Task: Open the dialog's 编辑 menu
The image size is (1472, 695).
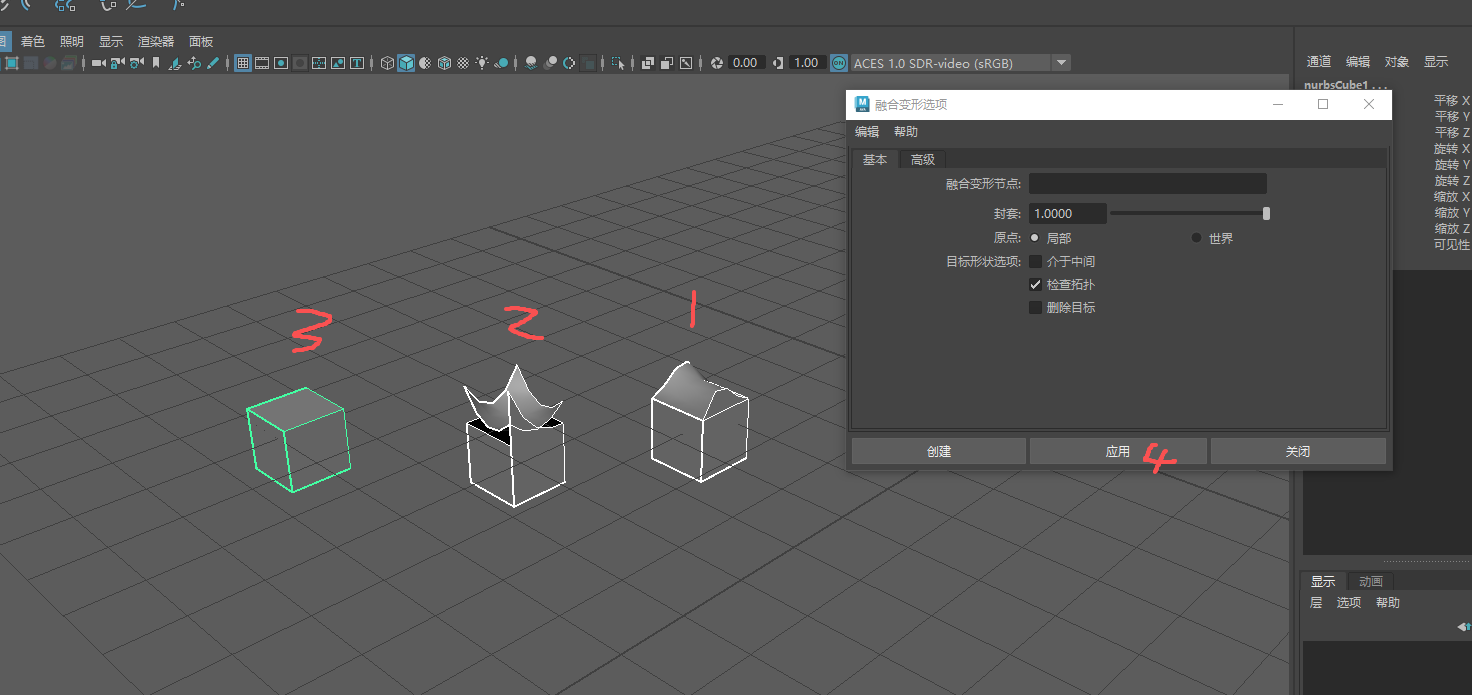Action: (867, 132)
